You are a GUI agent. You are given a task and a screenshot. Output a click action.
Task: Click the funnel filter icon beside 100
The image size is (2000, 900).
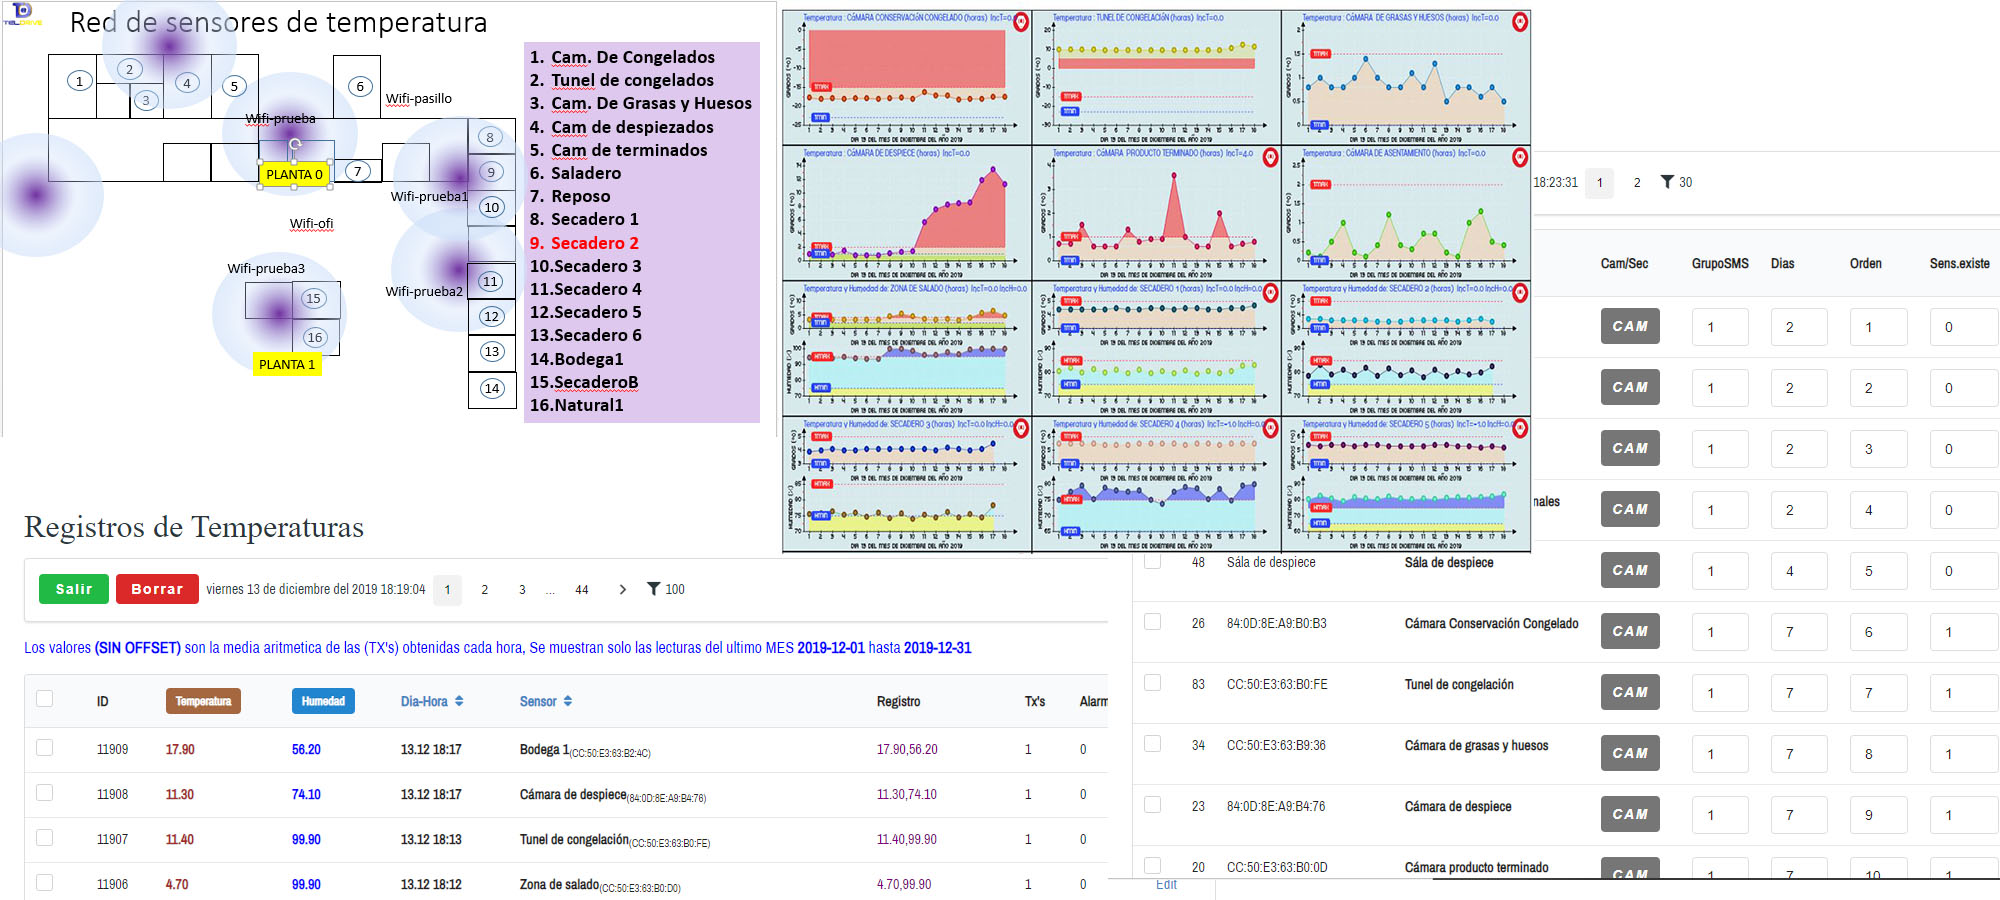click(x=653, y=589)
